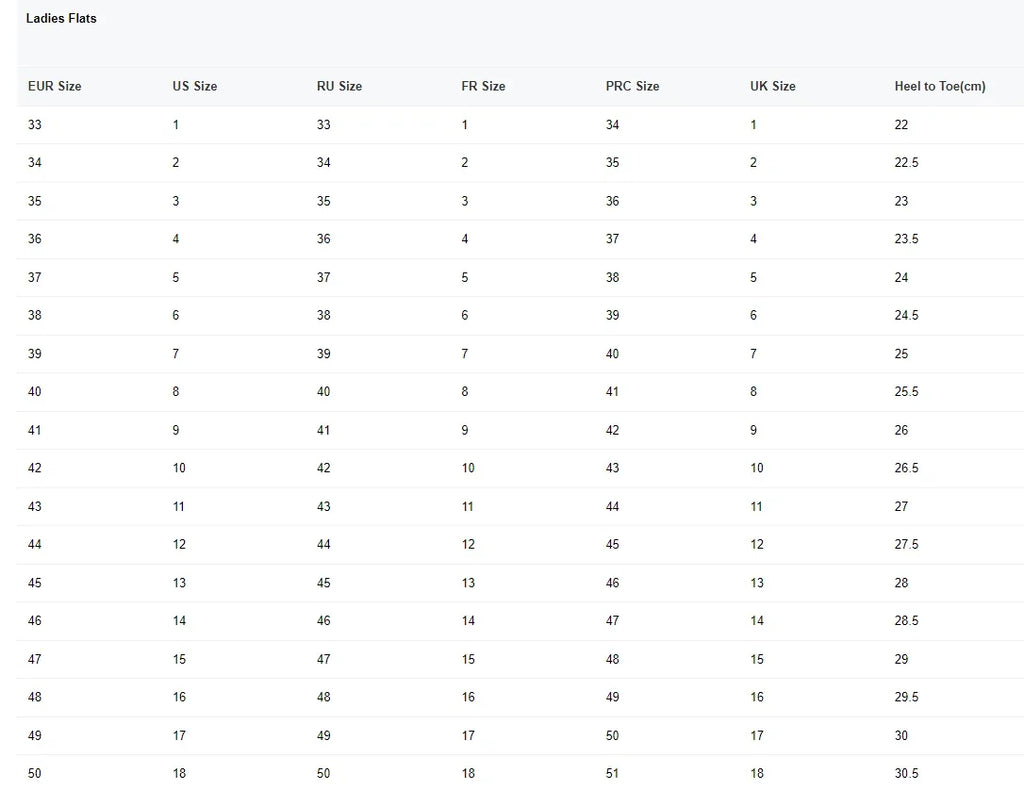Screen dimensions: 1024x790
Task: Click the 22.5 heel to toe value
Action: [906, 163]
